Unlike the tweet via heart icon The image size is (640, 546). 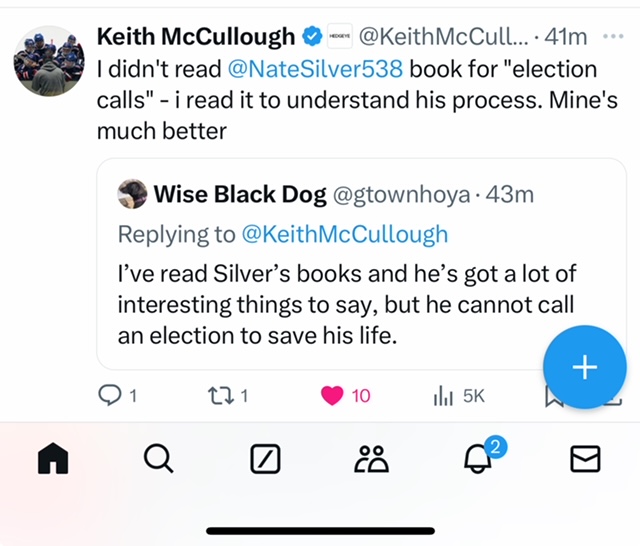point(333,396)
